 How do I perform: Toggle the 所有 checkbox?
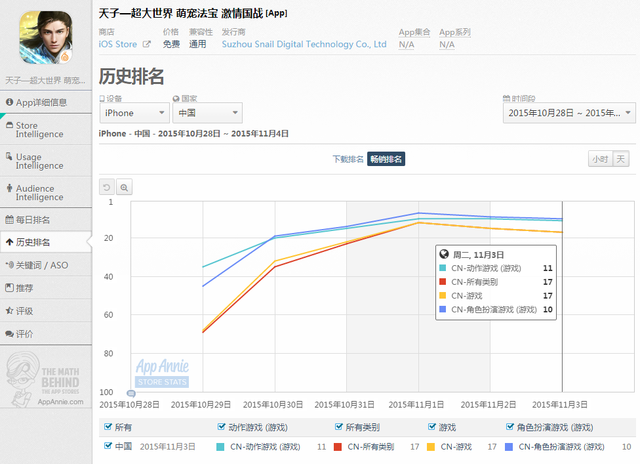pyautogui.click(x=108, y=427)
